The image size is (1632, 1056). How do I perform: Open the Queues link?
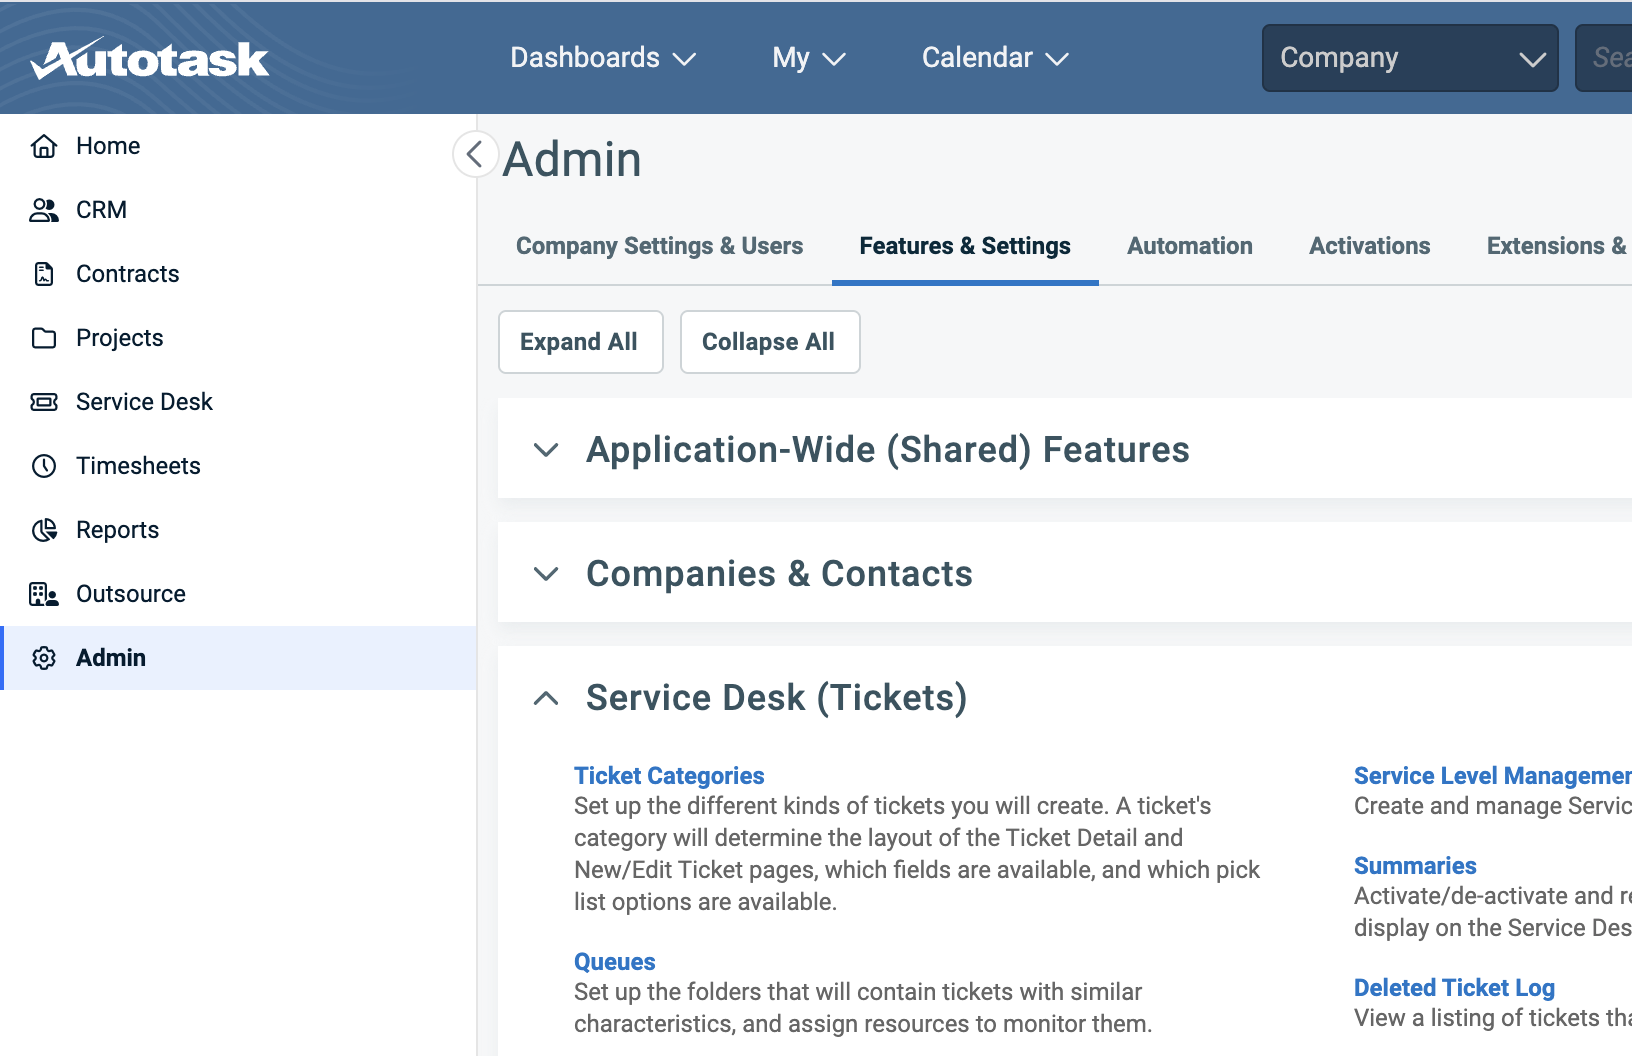[x=615, y=962]
